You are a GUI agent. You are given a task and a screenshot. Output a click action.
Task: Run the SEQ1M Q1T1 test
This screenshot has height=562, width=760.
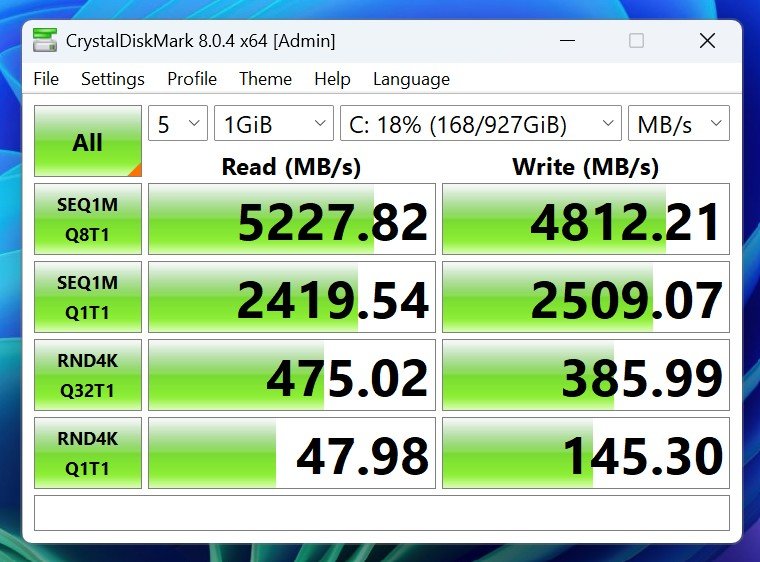point(88,297)
